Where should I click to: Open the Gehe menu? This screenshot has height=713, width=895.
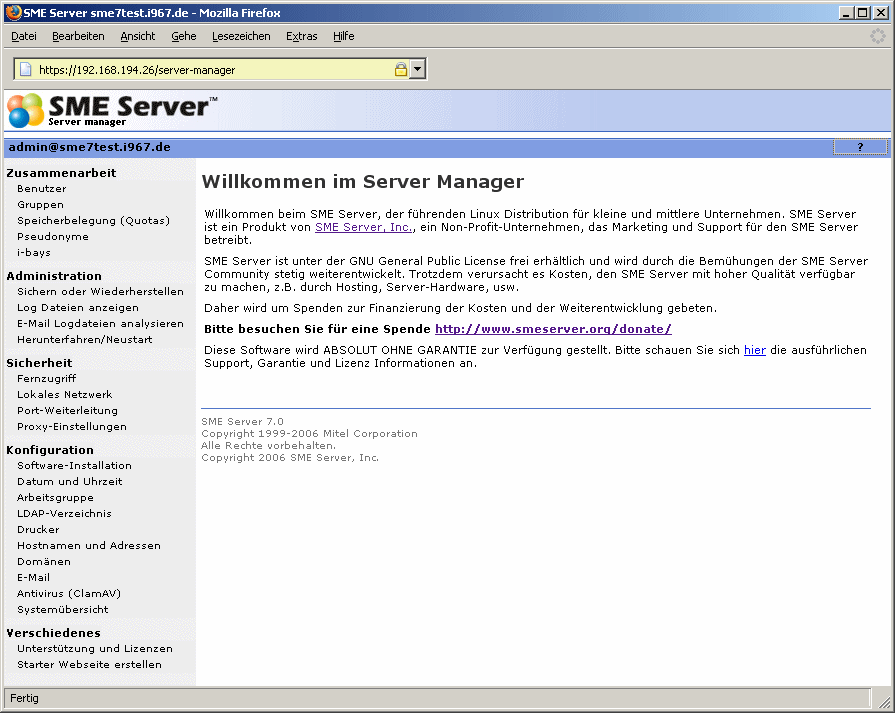(184, 36)
